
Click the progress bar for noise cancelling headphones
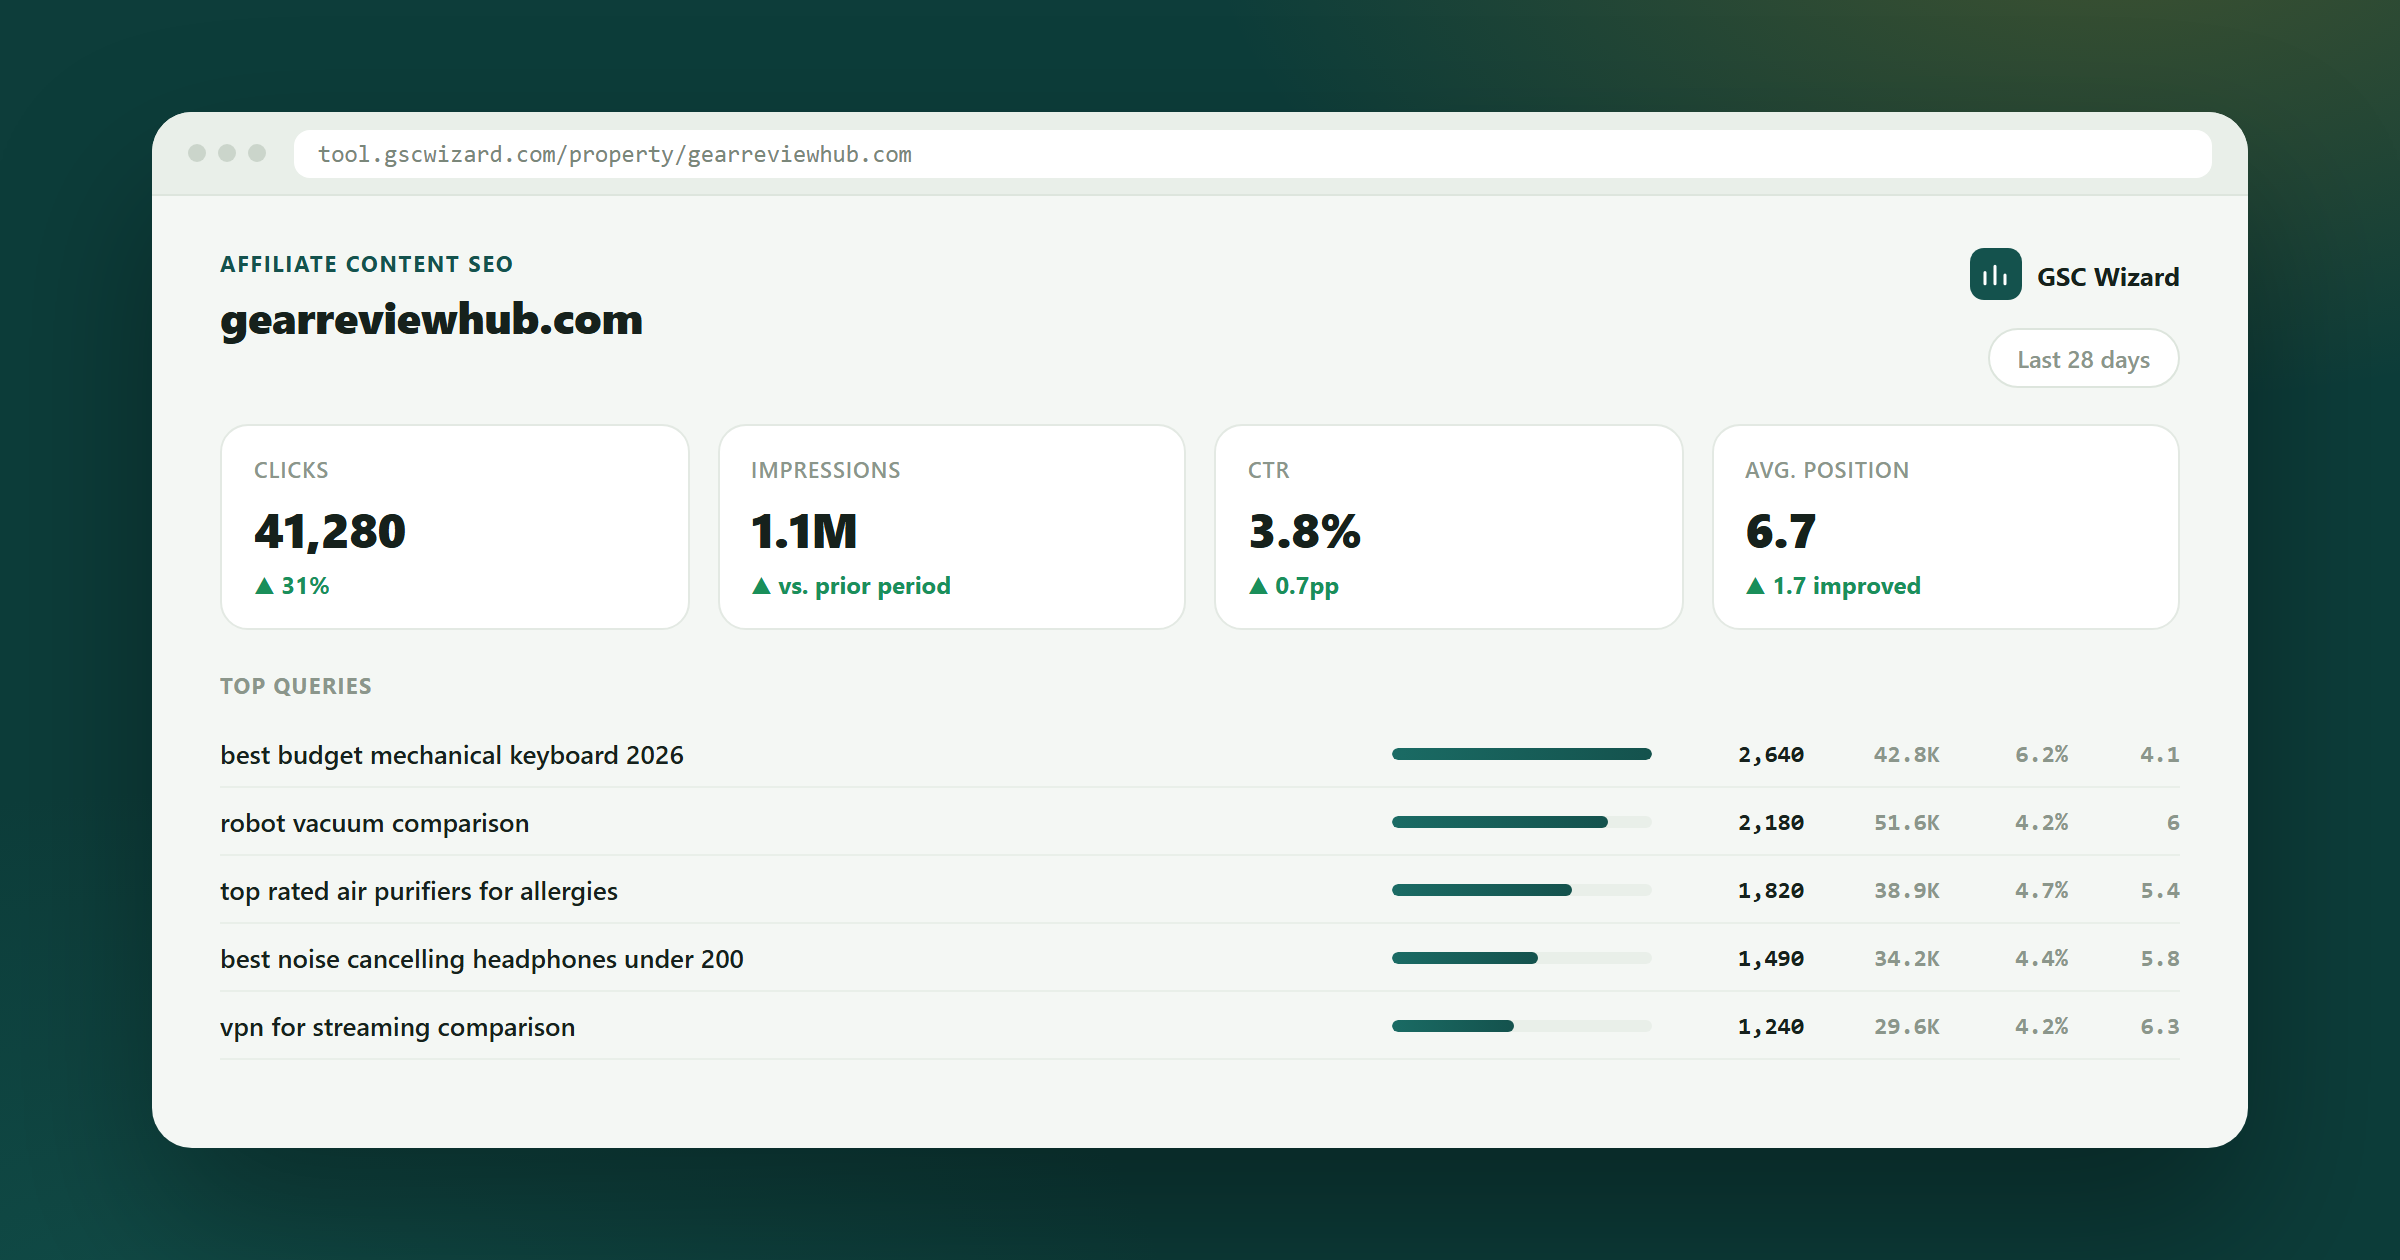(1521, 958)
